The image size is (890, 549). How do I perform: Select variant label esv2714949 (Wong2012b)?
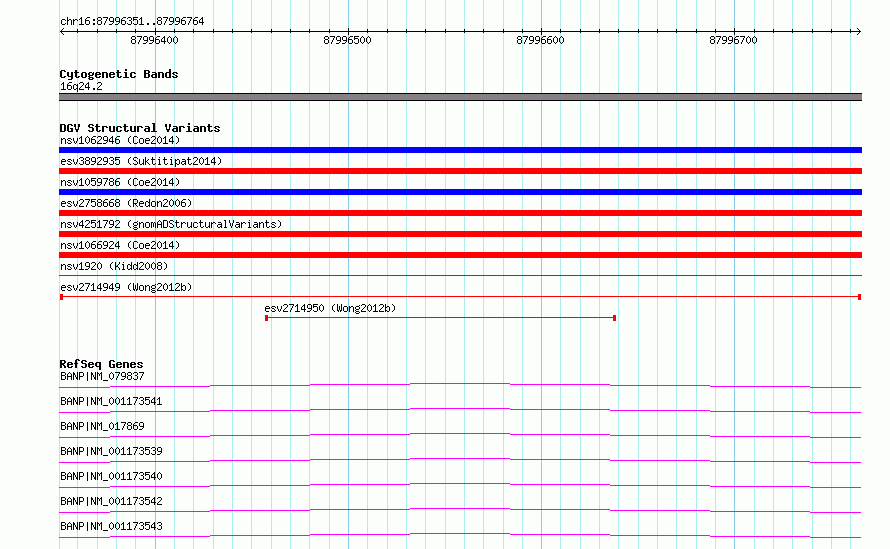(126, 287)
